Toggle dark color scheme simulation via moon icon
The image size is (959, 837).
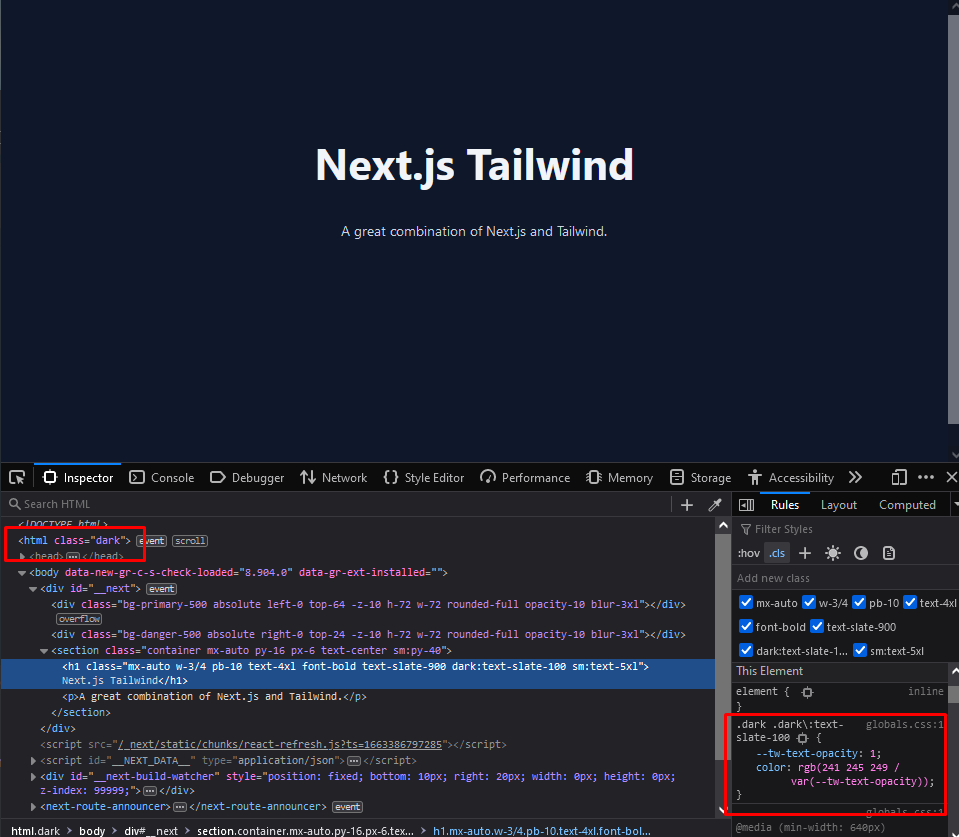(861, 552)
